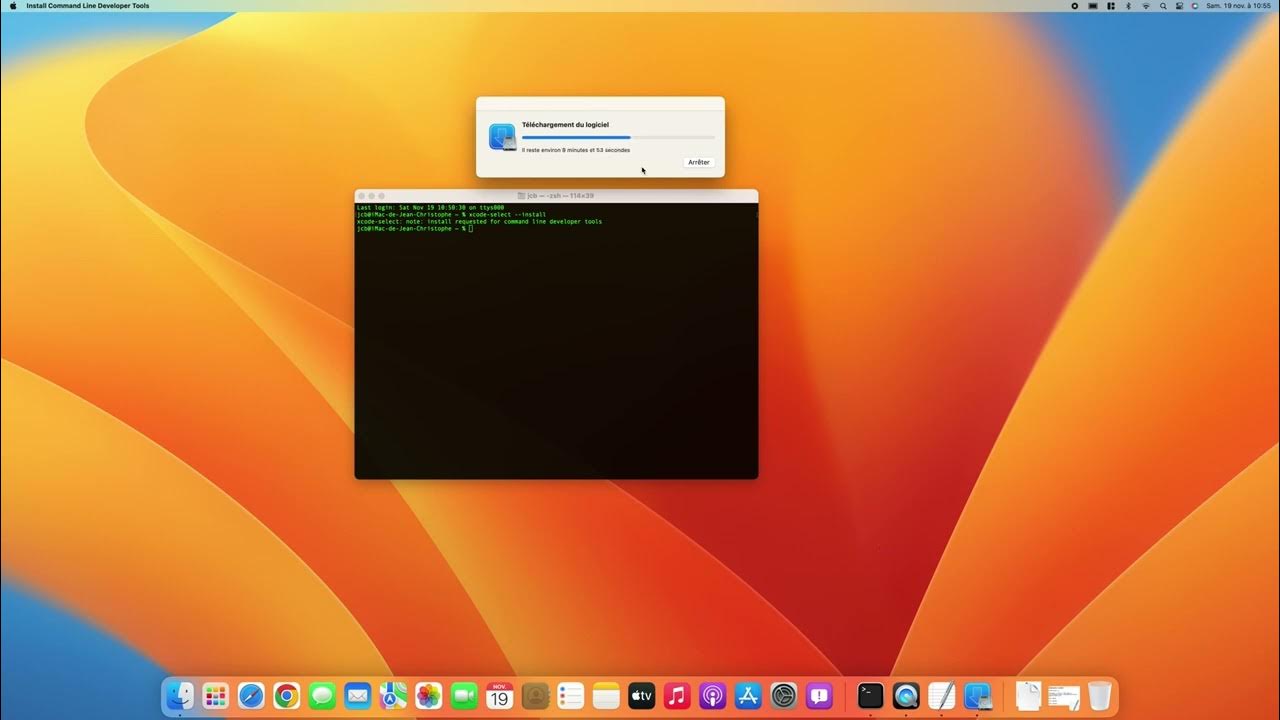Open App Store from the Dock
The height and width of the screenshot is (720, 1280).
(x=748, y=695)
